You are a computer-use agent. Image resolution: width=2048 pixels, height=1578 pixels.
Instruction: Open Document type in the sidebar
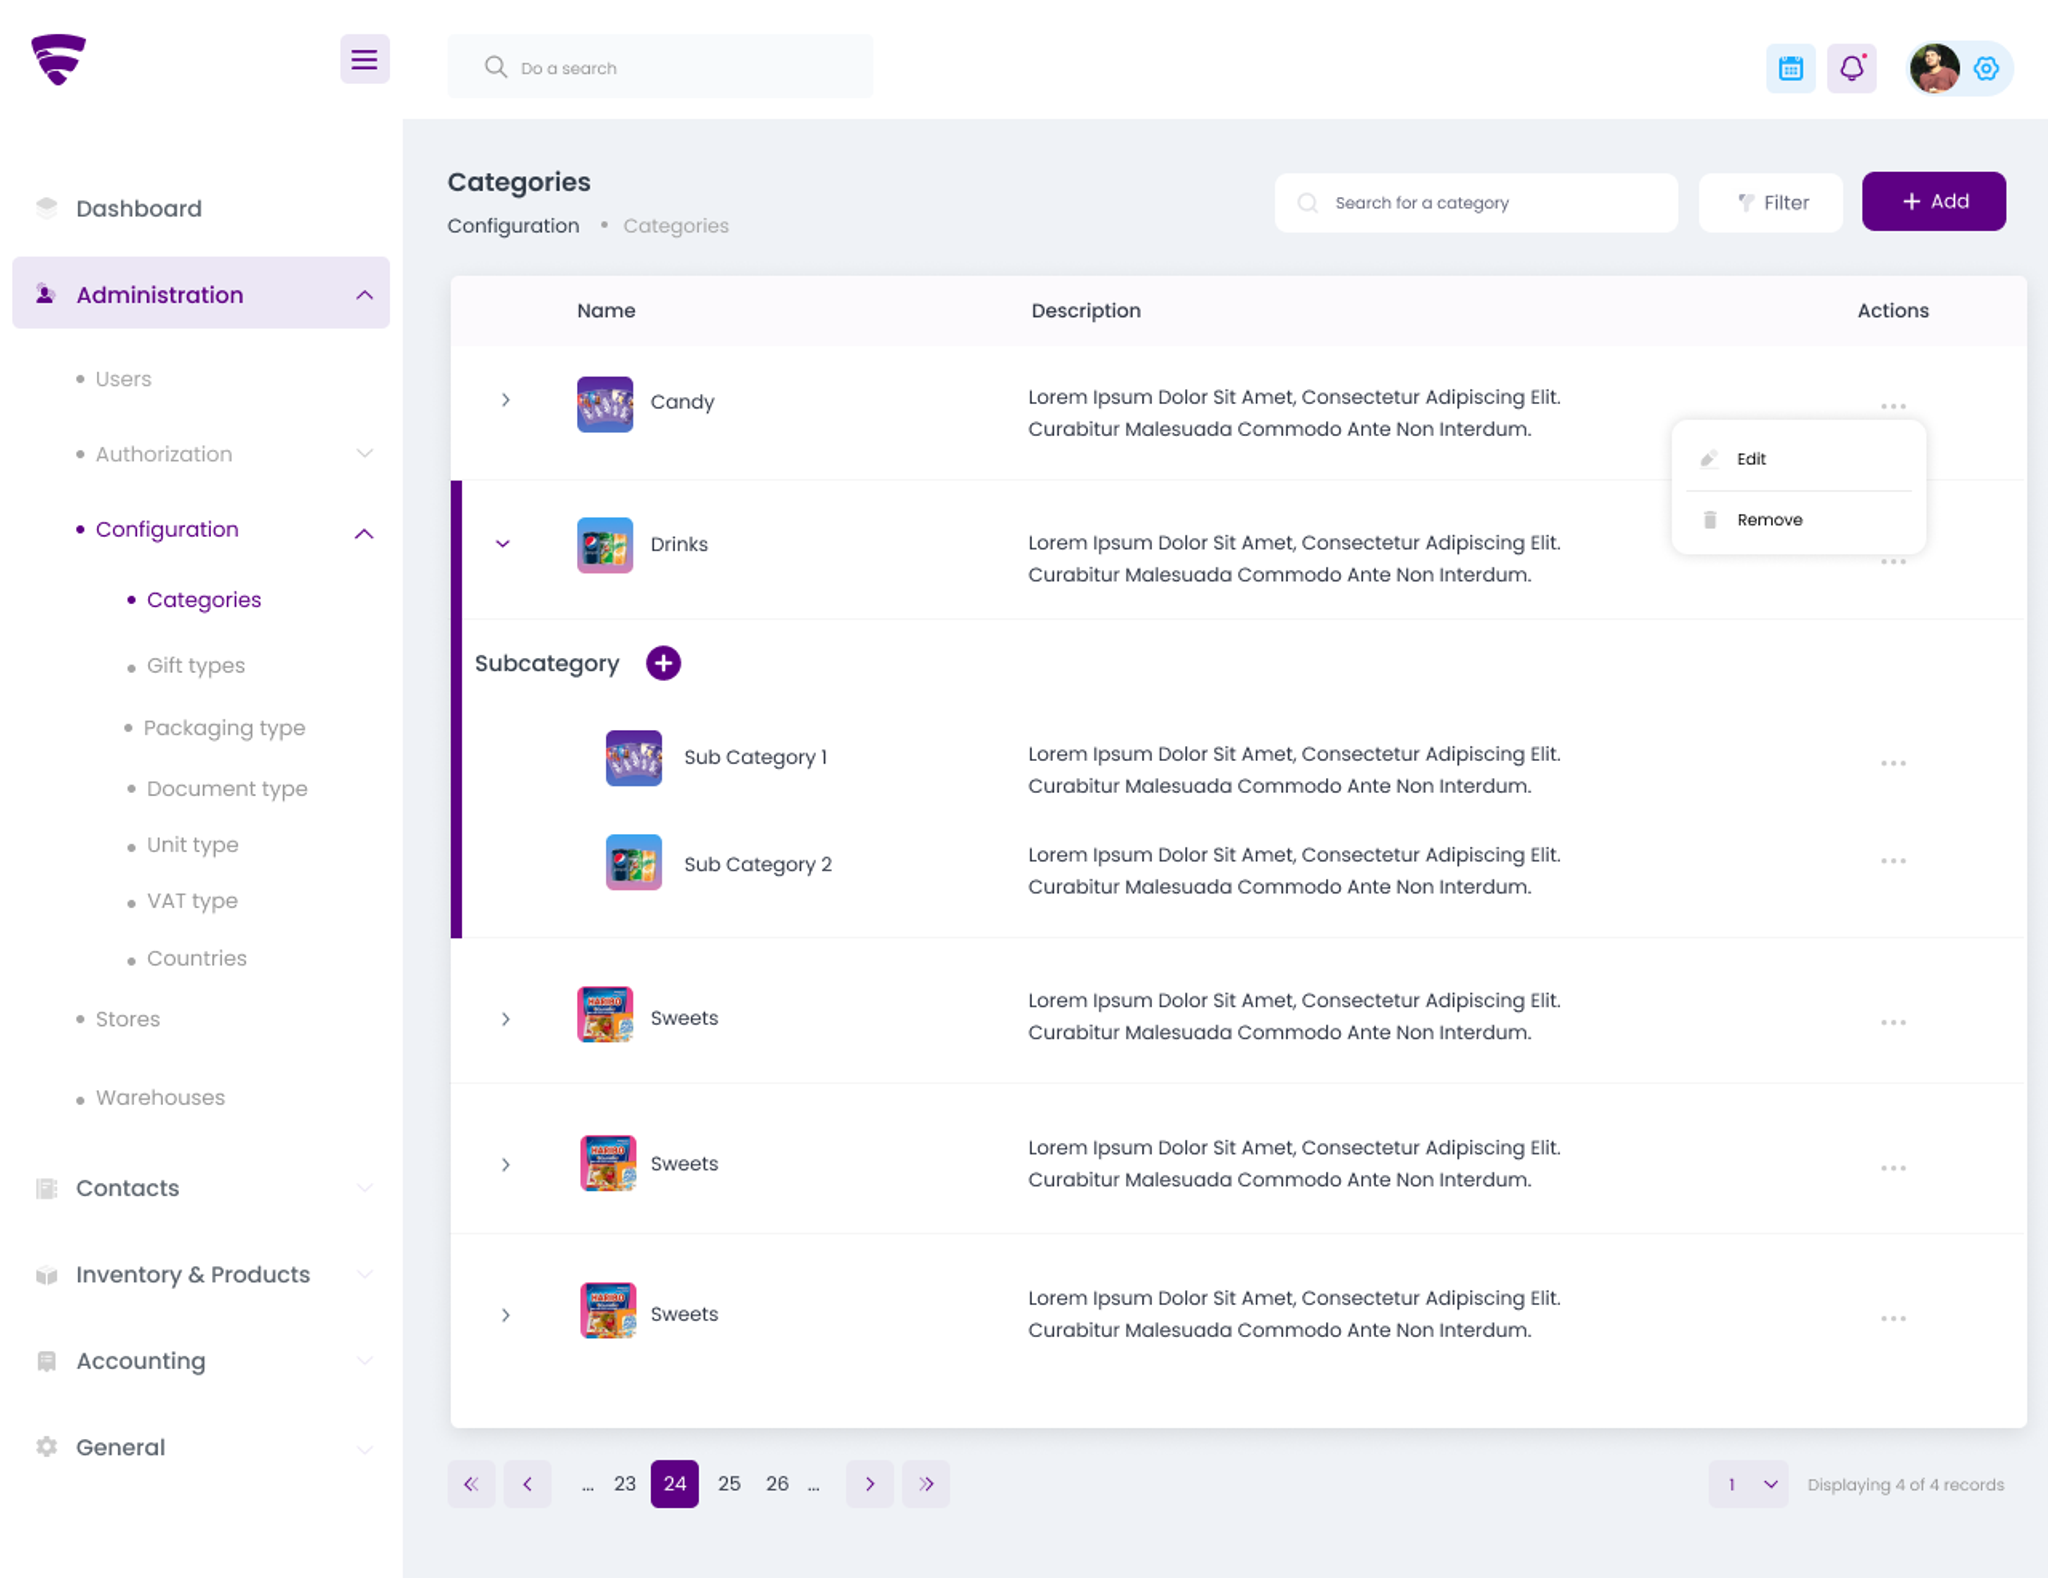click(227, 789)
